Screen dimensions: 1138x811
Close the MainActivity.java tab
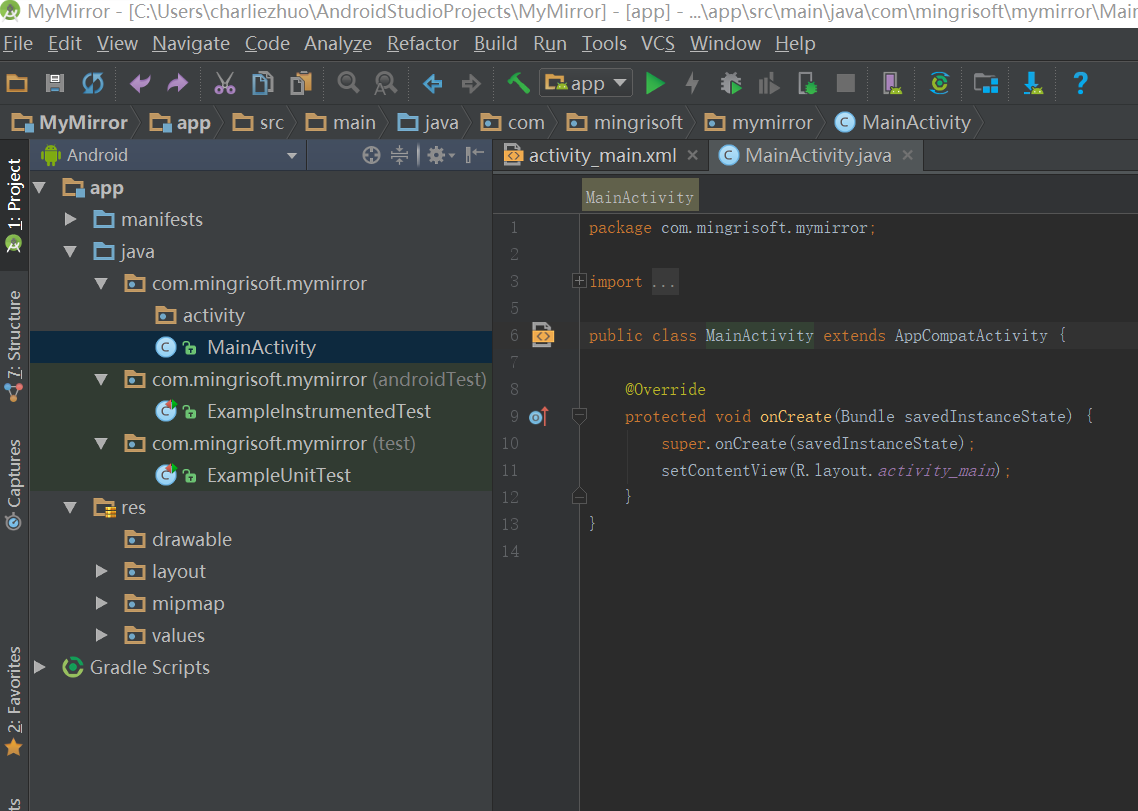(907, 155)
